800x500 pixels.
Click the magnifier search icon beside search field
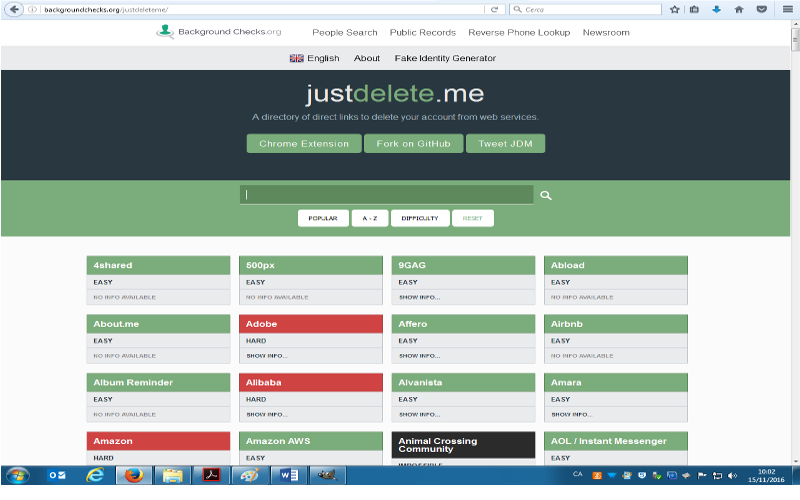pyautogui.click(x=546, y=196)
